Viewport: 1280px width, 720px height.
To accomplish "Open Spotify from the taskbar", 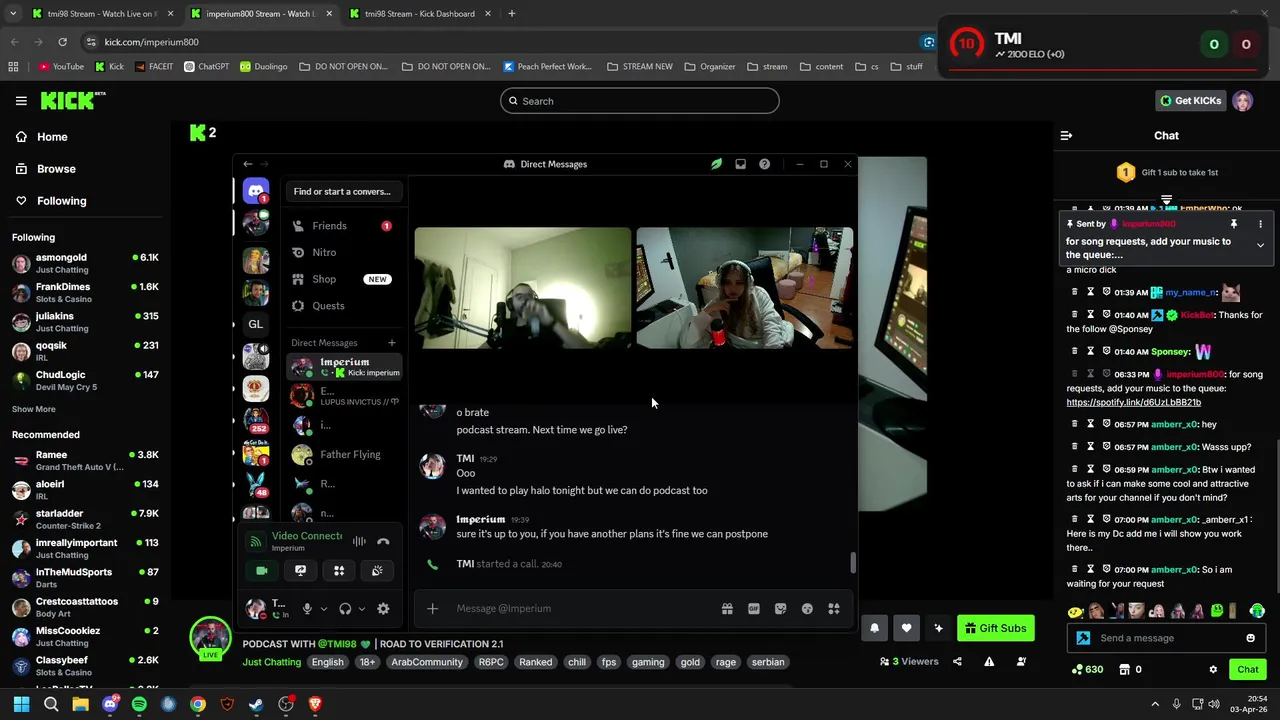I will 139,704.
